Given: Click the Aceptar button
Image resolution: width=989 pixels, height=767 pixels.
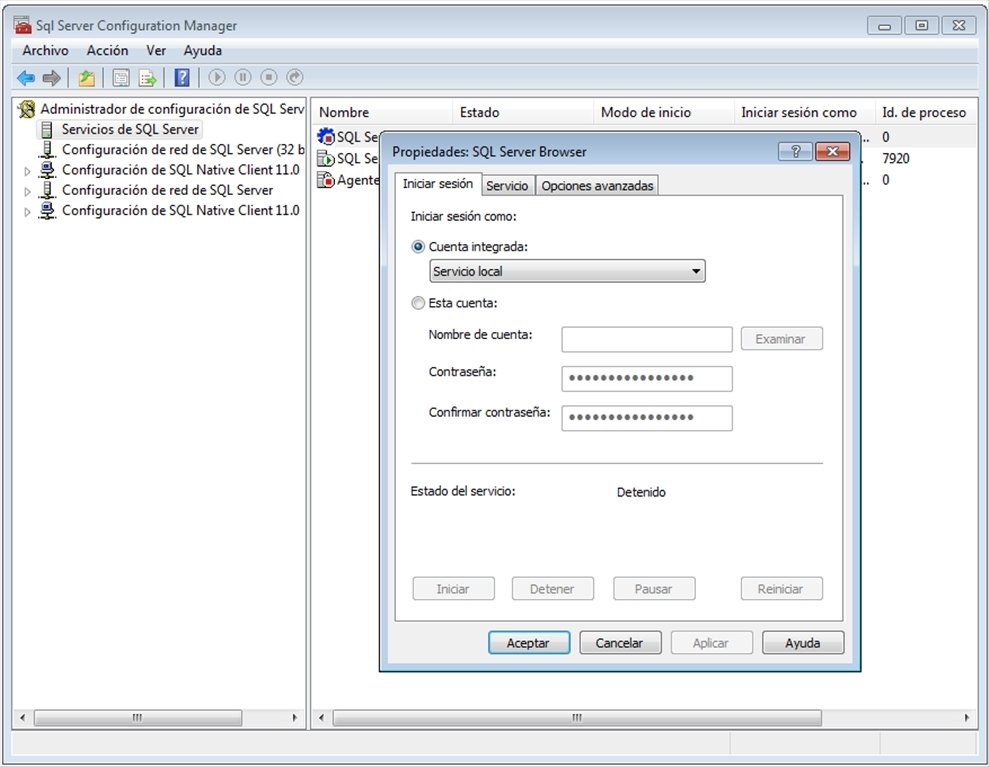Looking at the screenshot, I should (x=529, y=643).
